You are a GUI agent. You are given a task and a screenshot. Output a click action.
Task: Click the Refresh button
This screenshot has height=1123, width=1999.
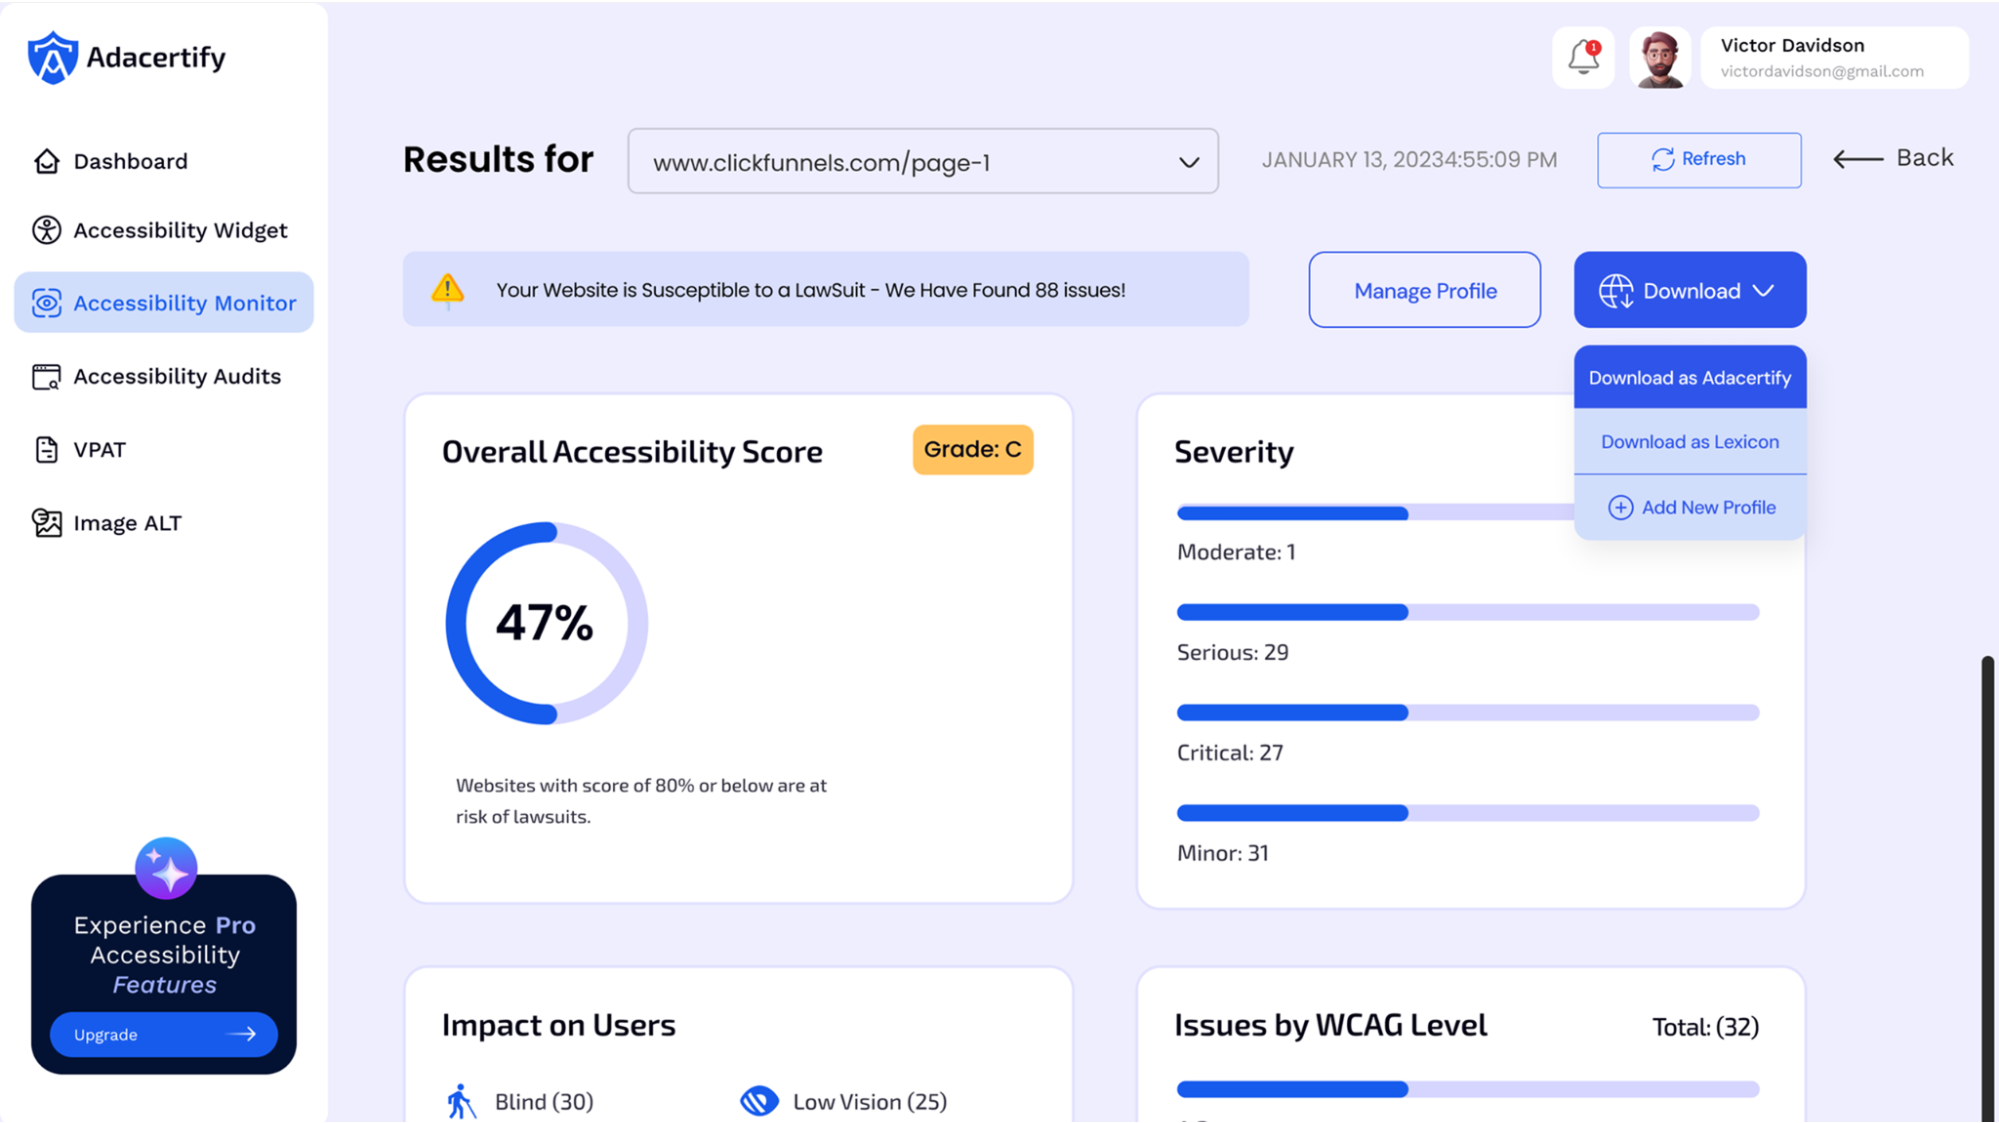1699,160
